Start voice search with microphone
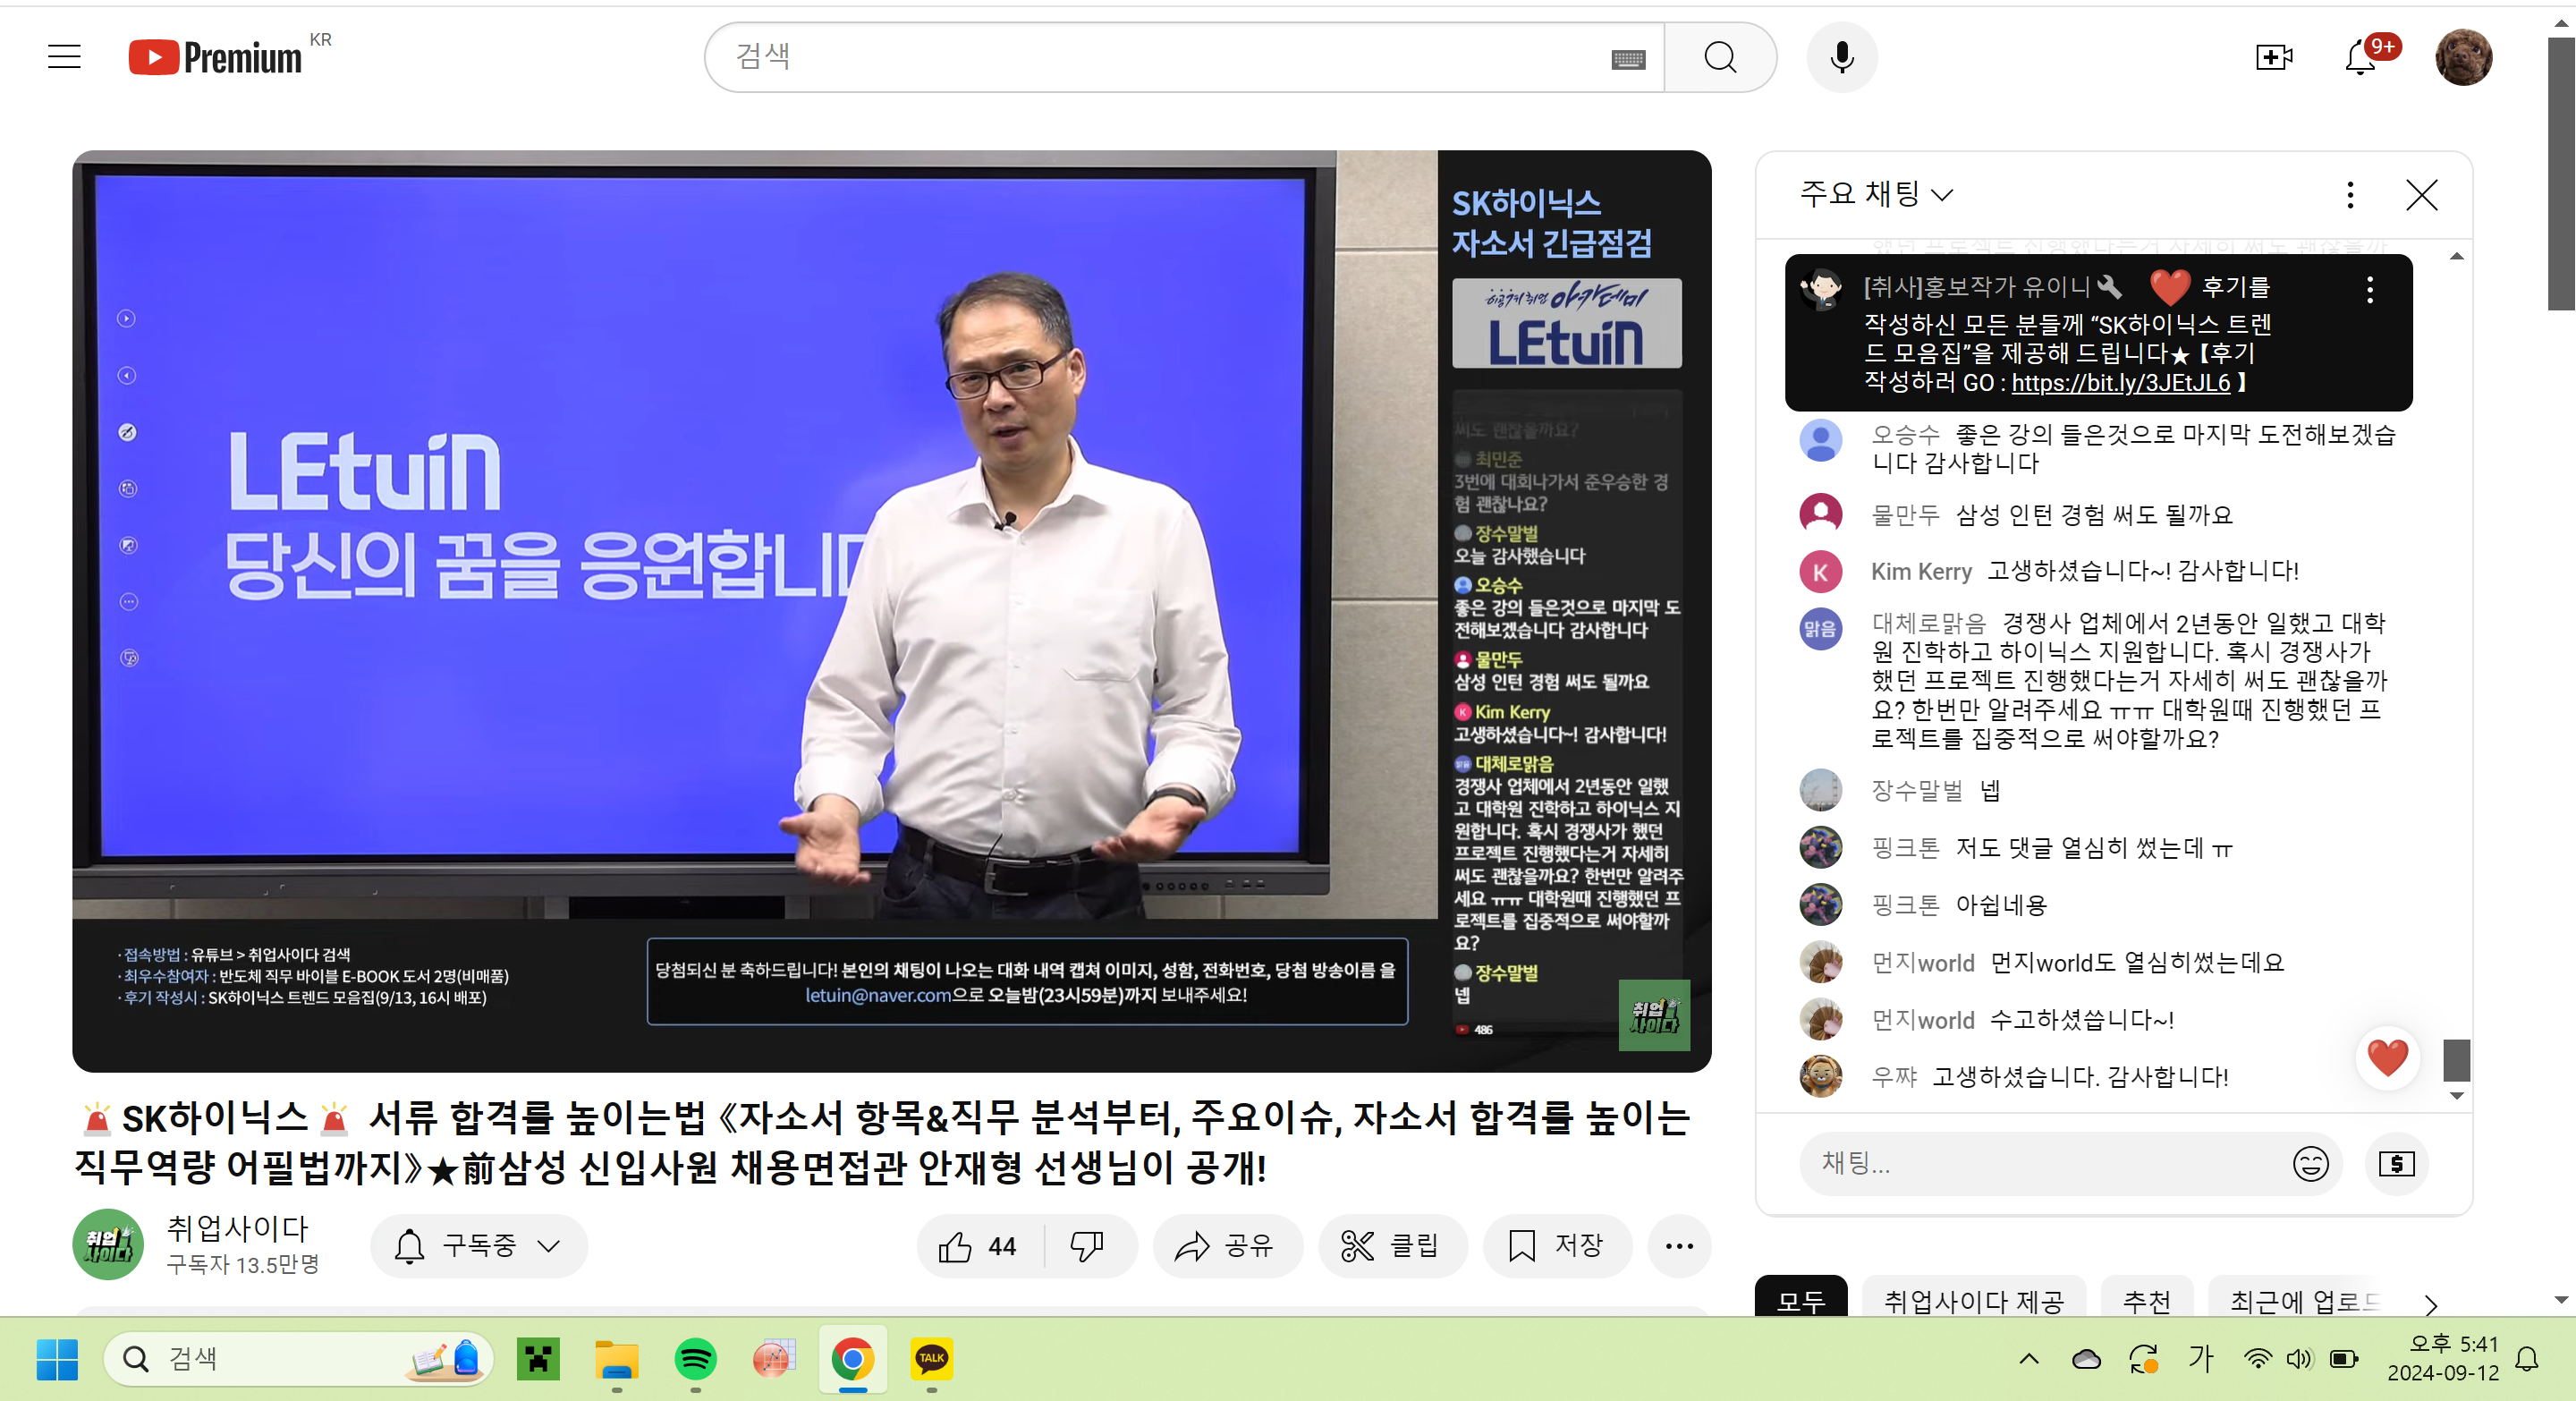Screen dimensions: 2576x1401 [x=1842, y=58]
